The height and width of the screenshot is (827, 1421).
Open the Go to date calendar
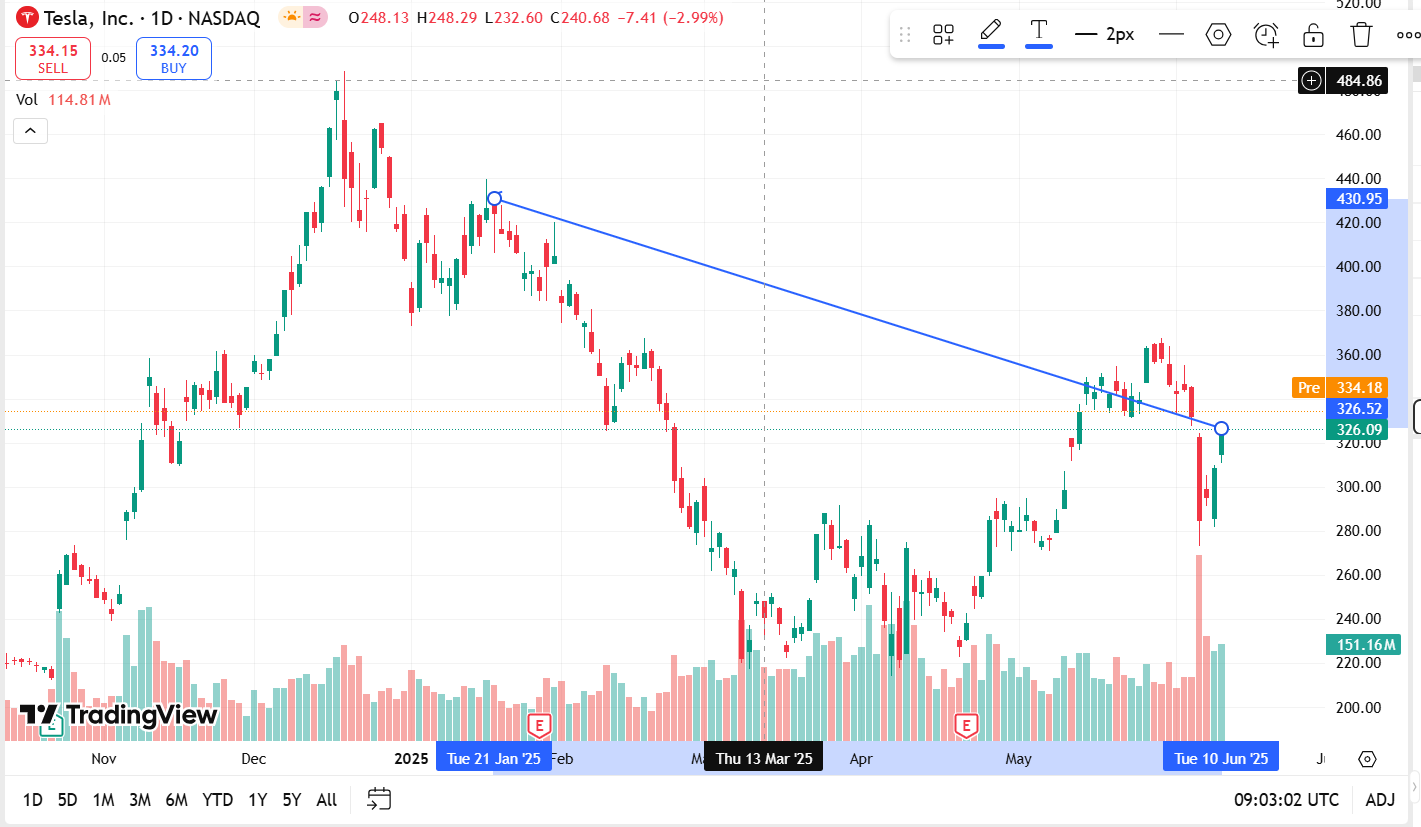(x=379, y=799)
